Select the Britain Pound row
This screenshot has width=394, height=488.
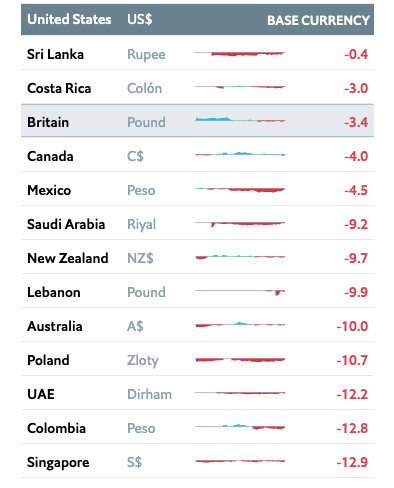coord(197,121)
